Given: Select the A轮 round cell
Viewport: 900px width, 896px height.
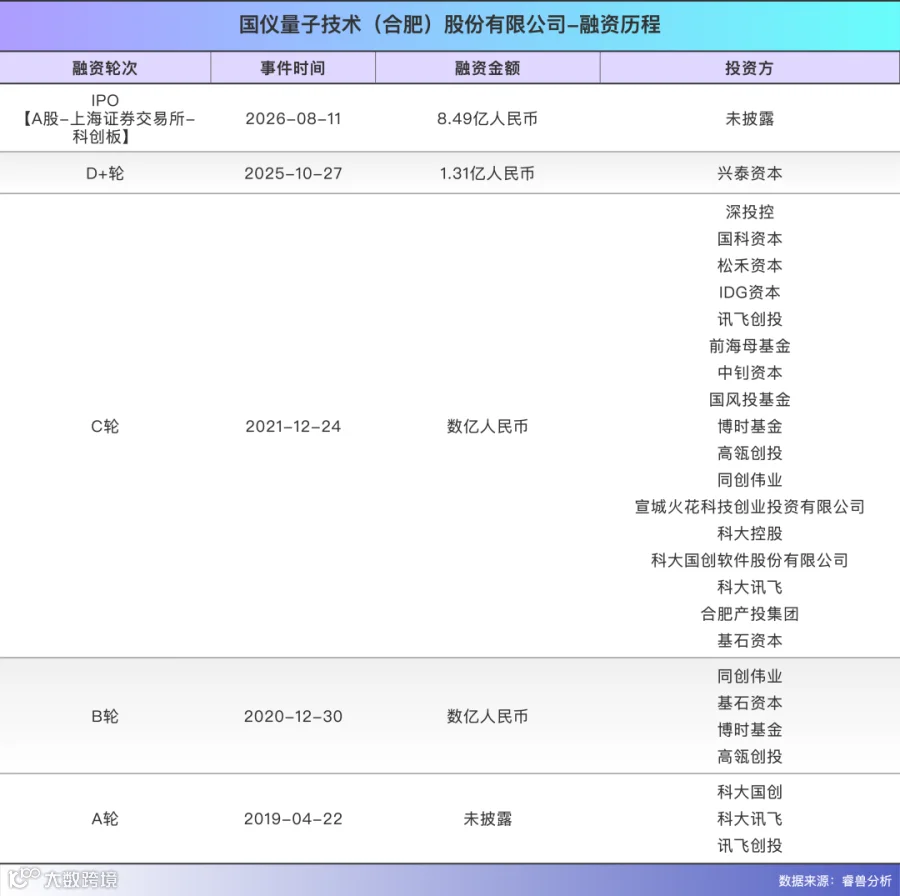Looking at the screenshot, I should coord(105,819).
